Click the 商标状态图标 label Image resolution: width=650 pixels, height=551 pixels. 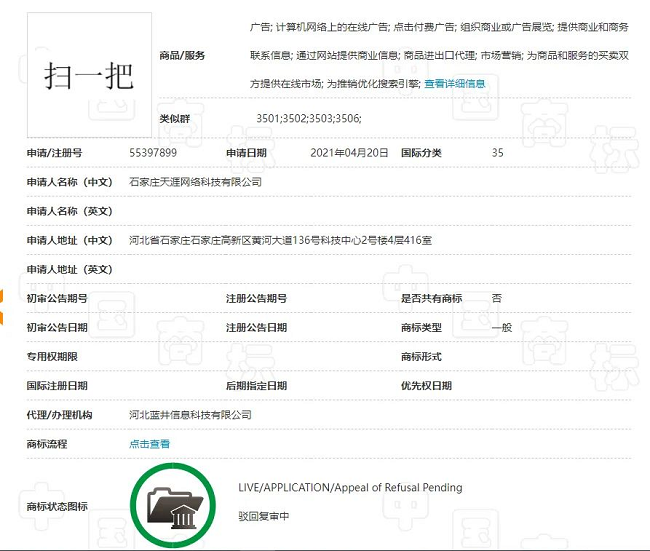tap(57, 506)
